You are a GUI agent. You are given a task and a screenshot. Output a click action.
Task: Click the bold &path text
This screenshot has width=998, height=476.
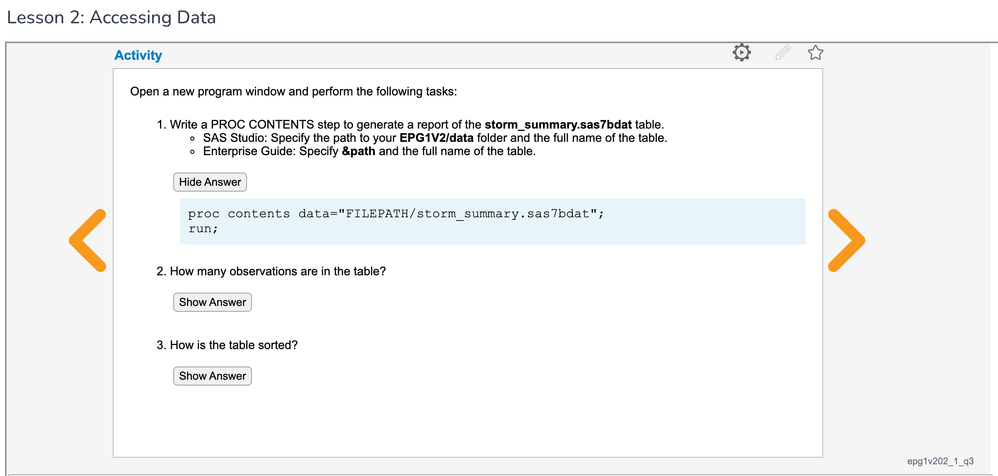(357, 151)
